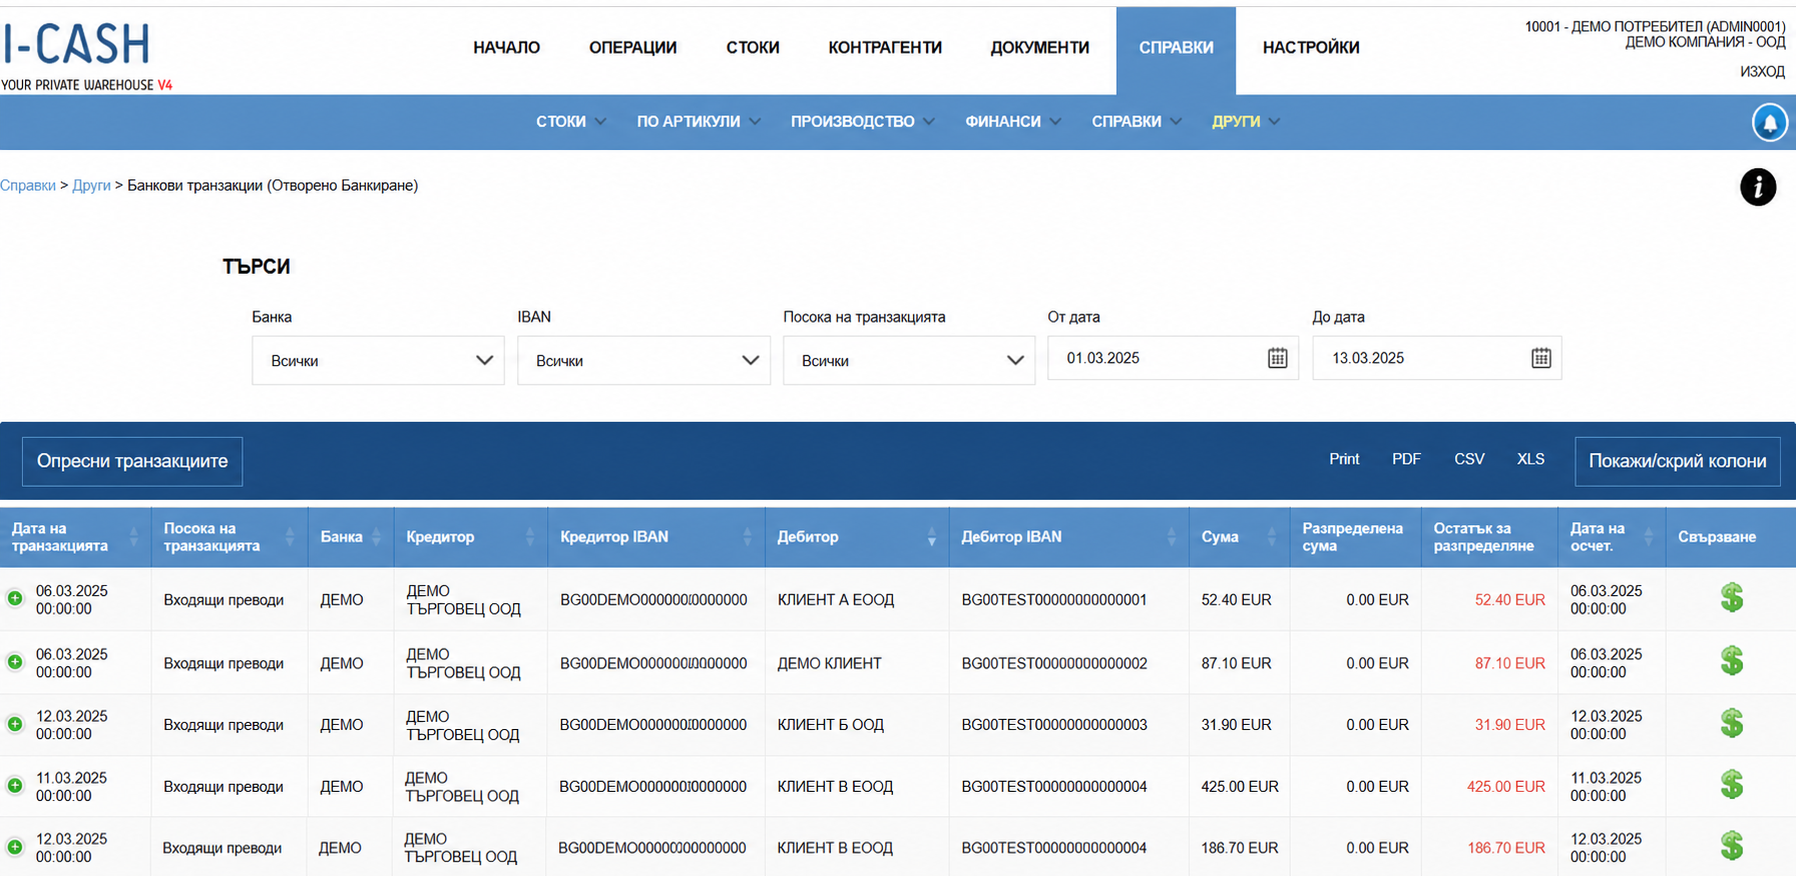This screenshot has height=876, width=1796.
Task: Print the transactions table
Action: [x=1344, y=459]
